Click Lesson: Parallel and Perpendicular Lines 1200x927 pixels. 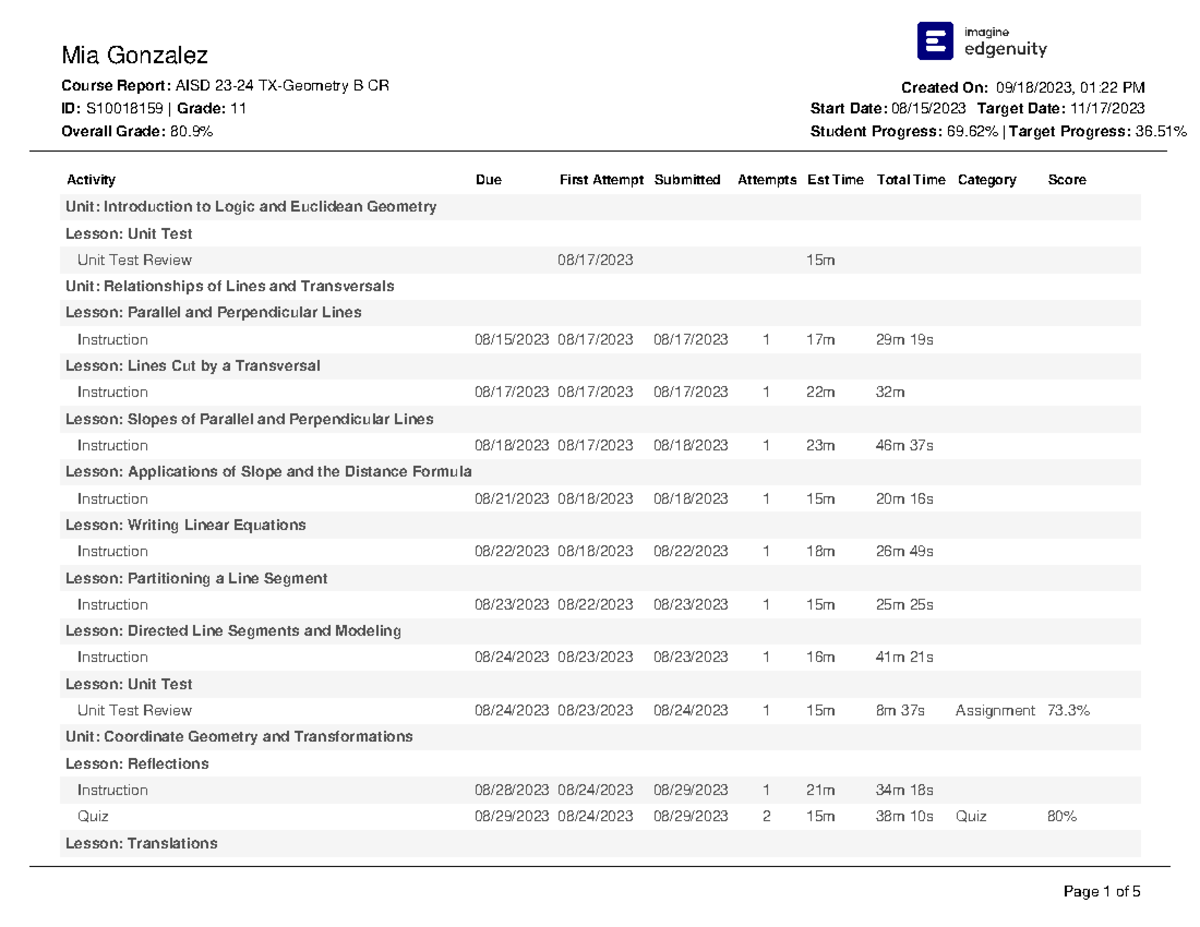(x=213, y=312)
